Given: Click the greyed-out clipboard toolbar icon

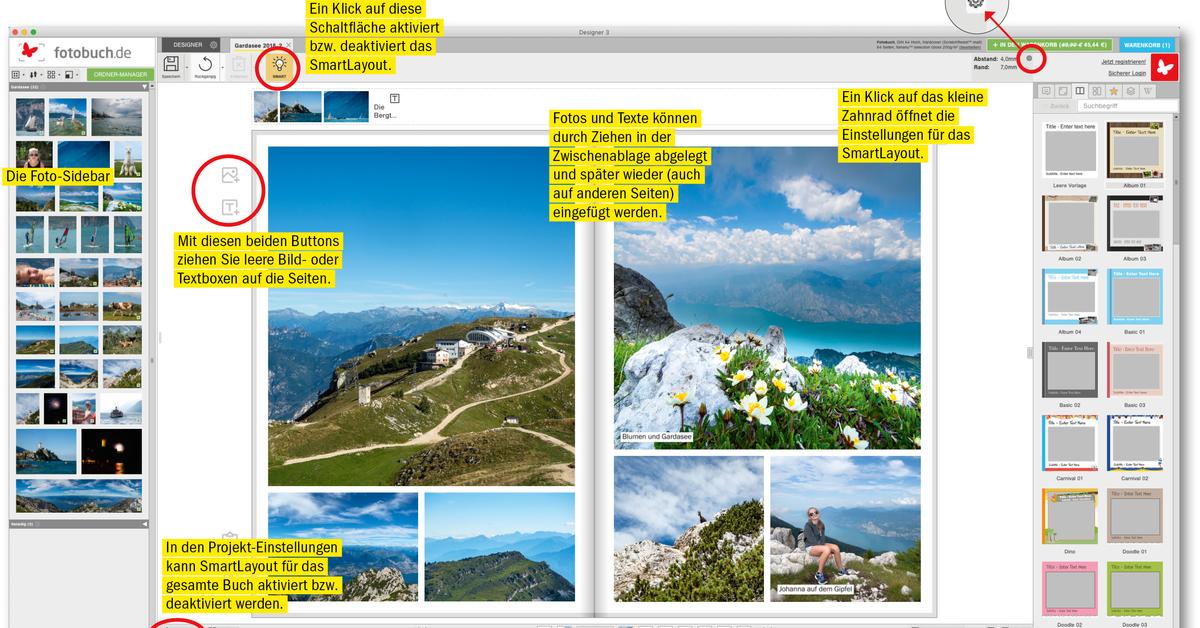Looking at the screenshot, I should (238, 65).
